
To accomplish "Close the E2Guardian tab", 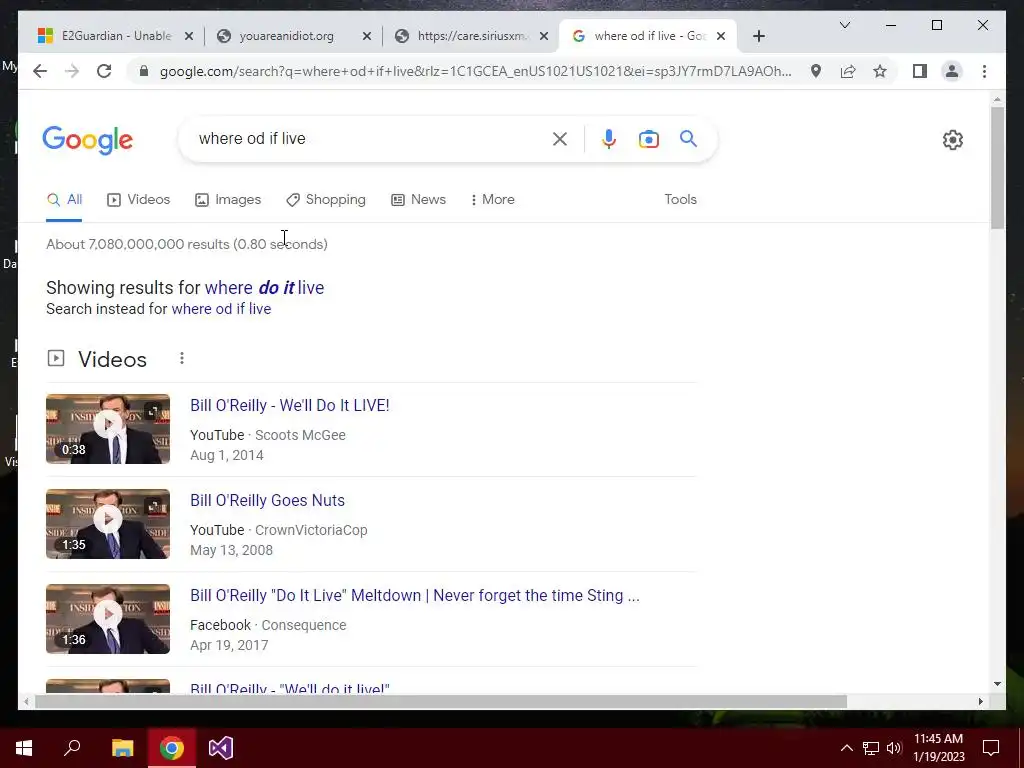I will 189,36.
